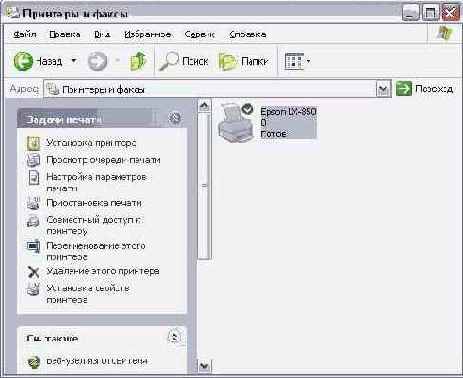This screenshot has height=378, width=463.
Task: Click the web site globe icon
Action: (x=33, y=362)
